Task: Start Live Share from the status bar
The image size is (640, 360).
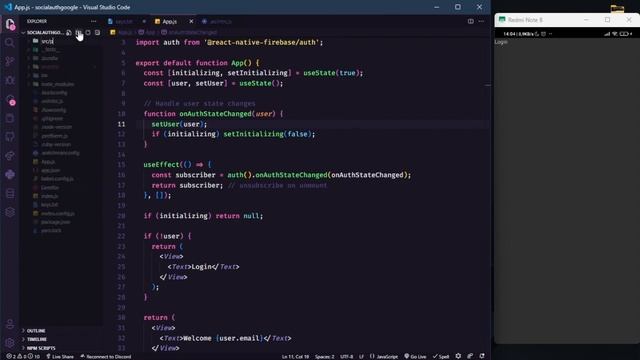Action: point(60,356)
